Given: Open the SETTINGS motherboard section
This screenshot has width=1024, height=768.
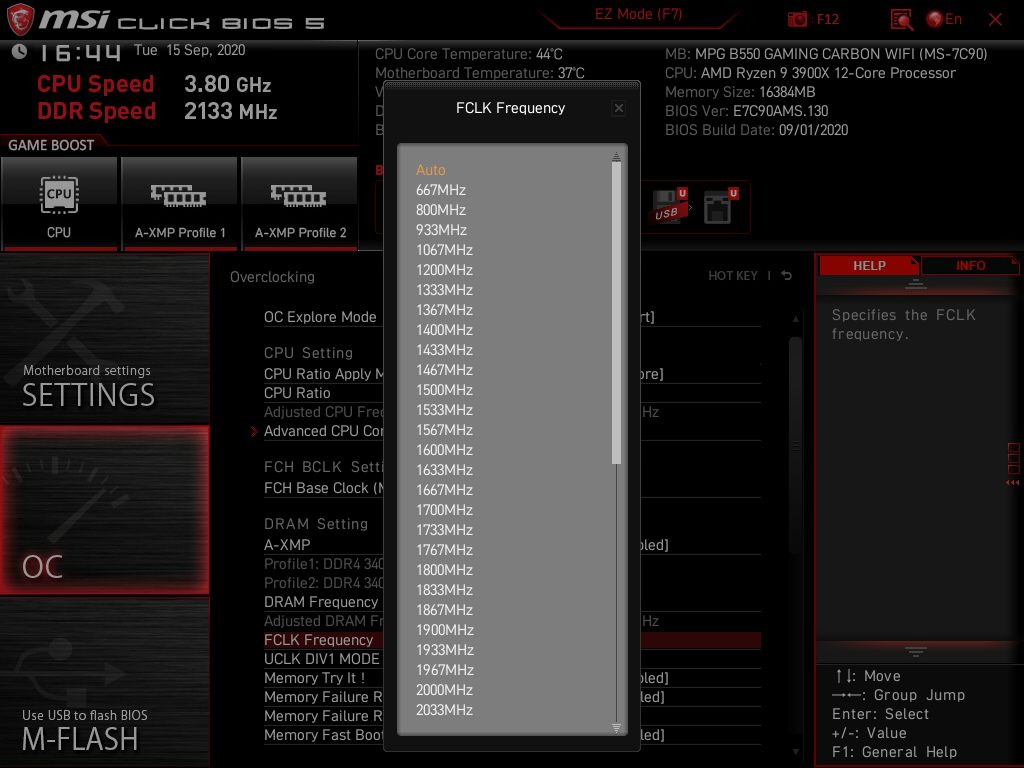Looking at the screenshot, I should pyautogui.click(x=104, y=338).
